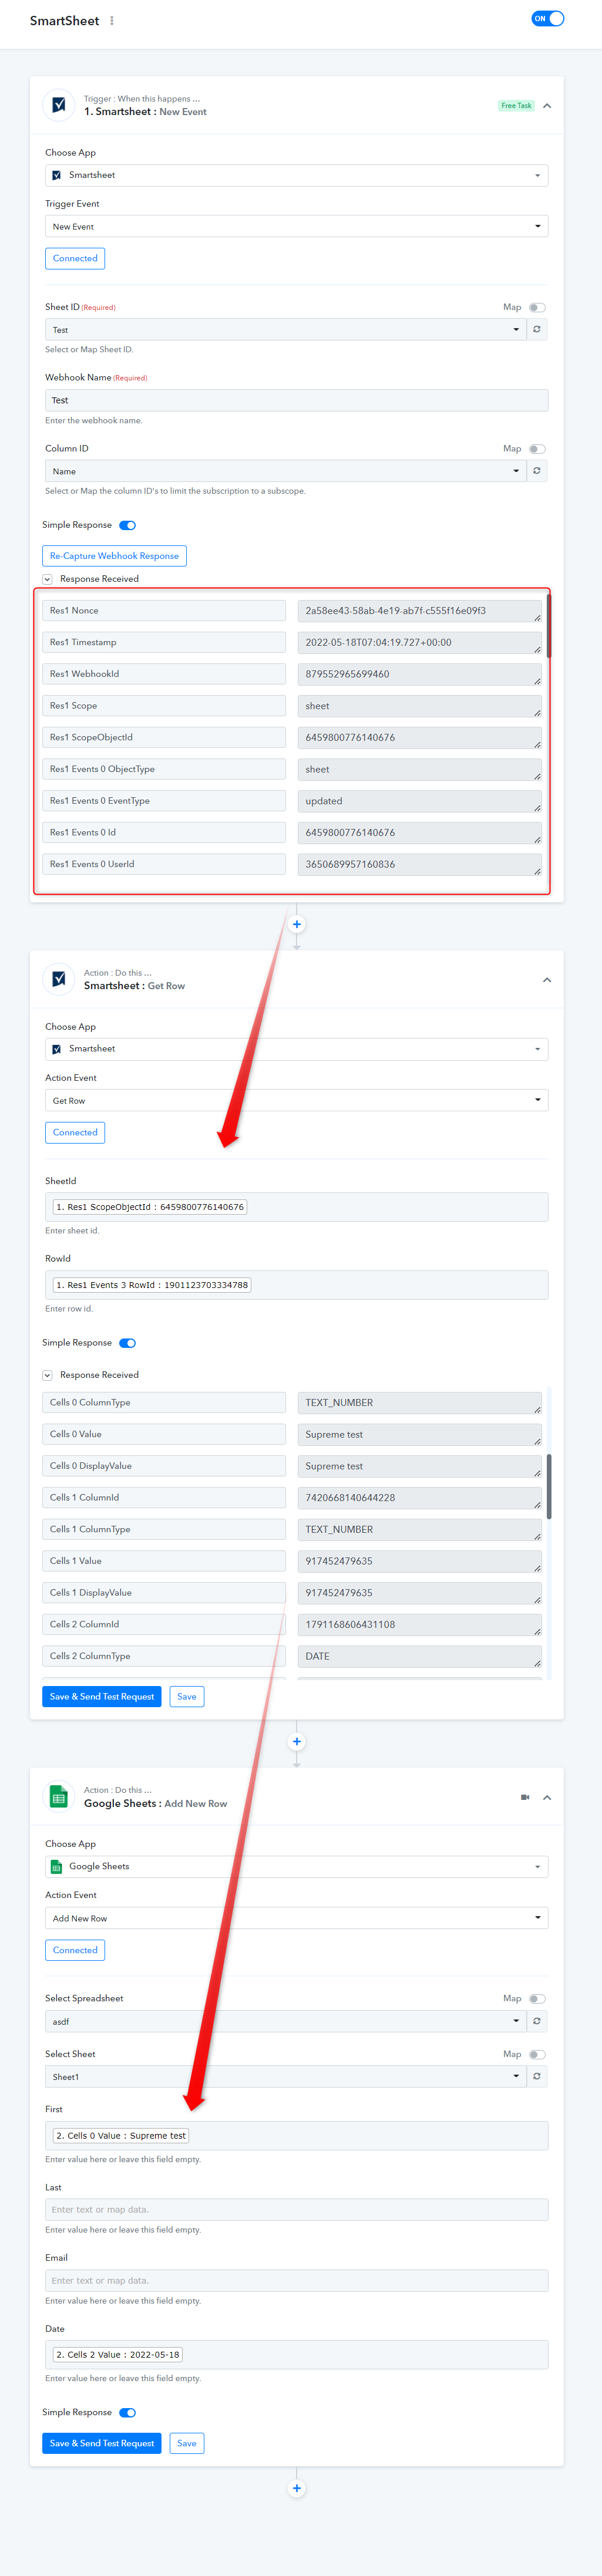
Task: Click the Google Sheets icon inside Choose App
Action: pyautogui.click(x=57, y=1868)
